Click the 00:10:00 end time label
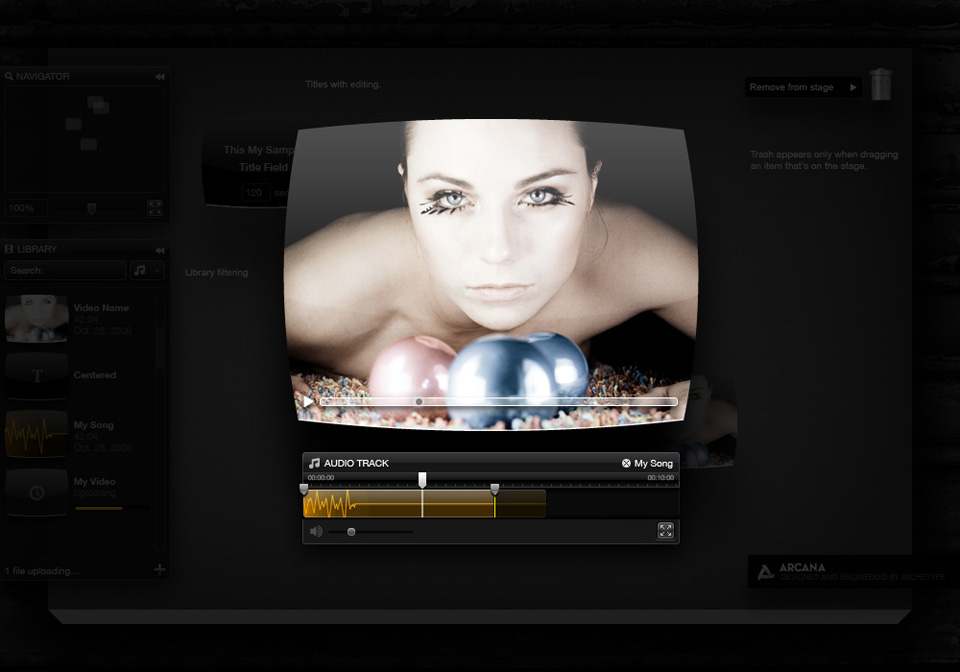The width and height of the screenshot is (960, 672). 661,477
